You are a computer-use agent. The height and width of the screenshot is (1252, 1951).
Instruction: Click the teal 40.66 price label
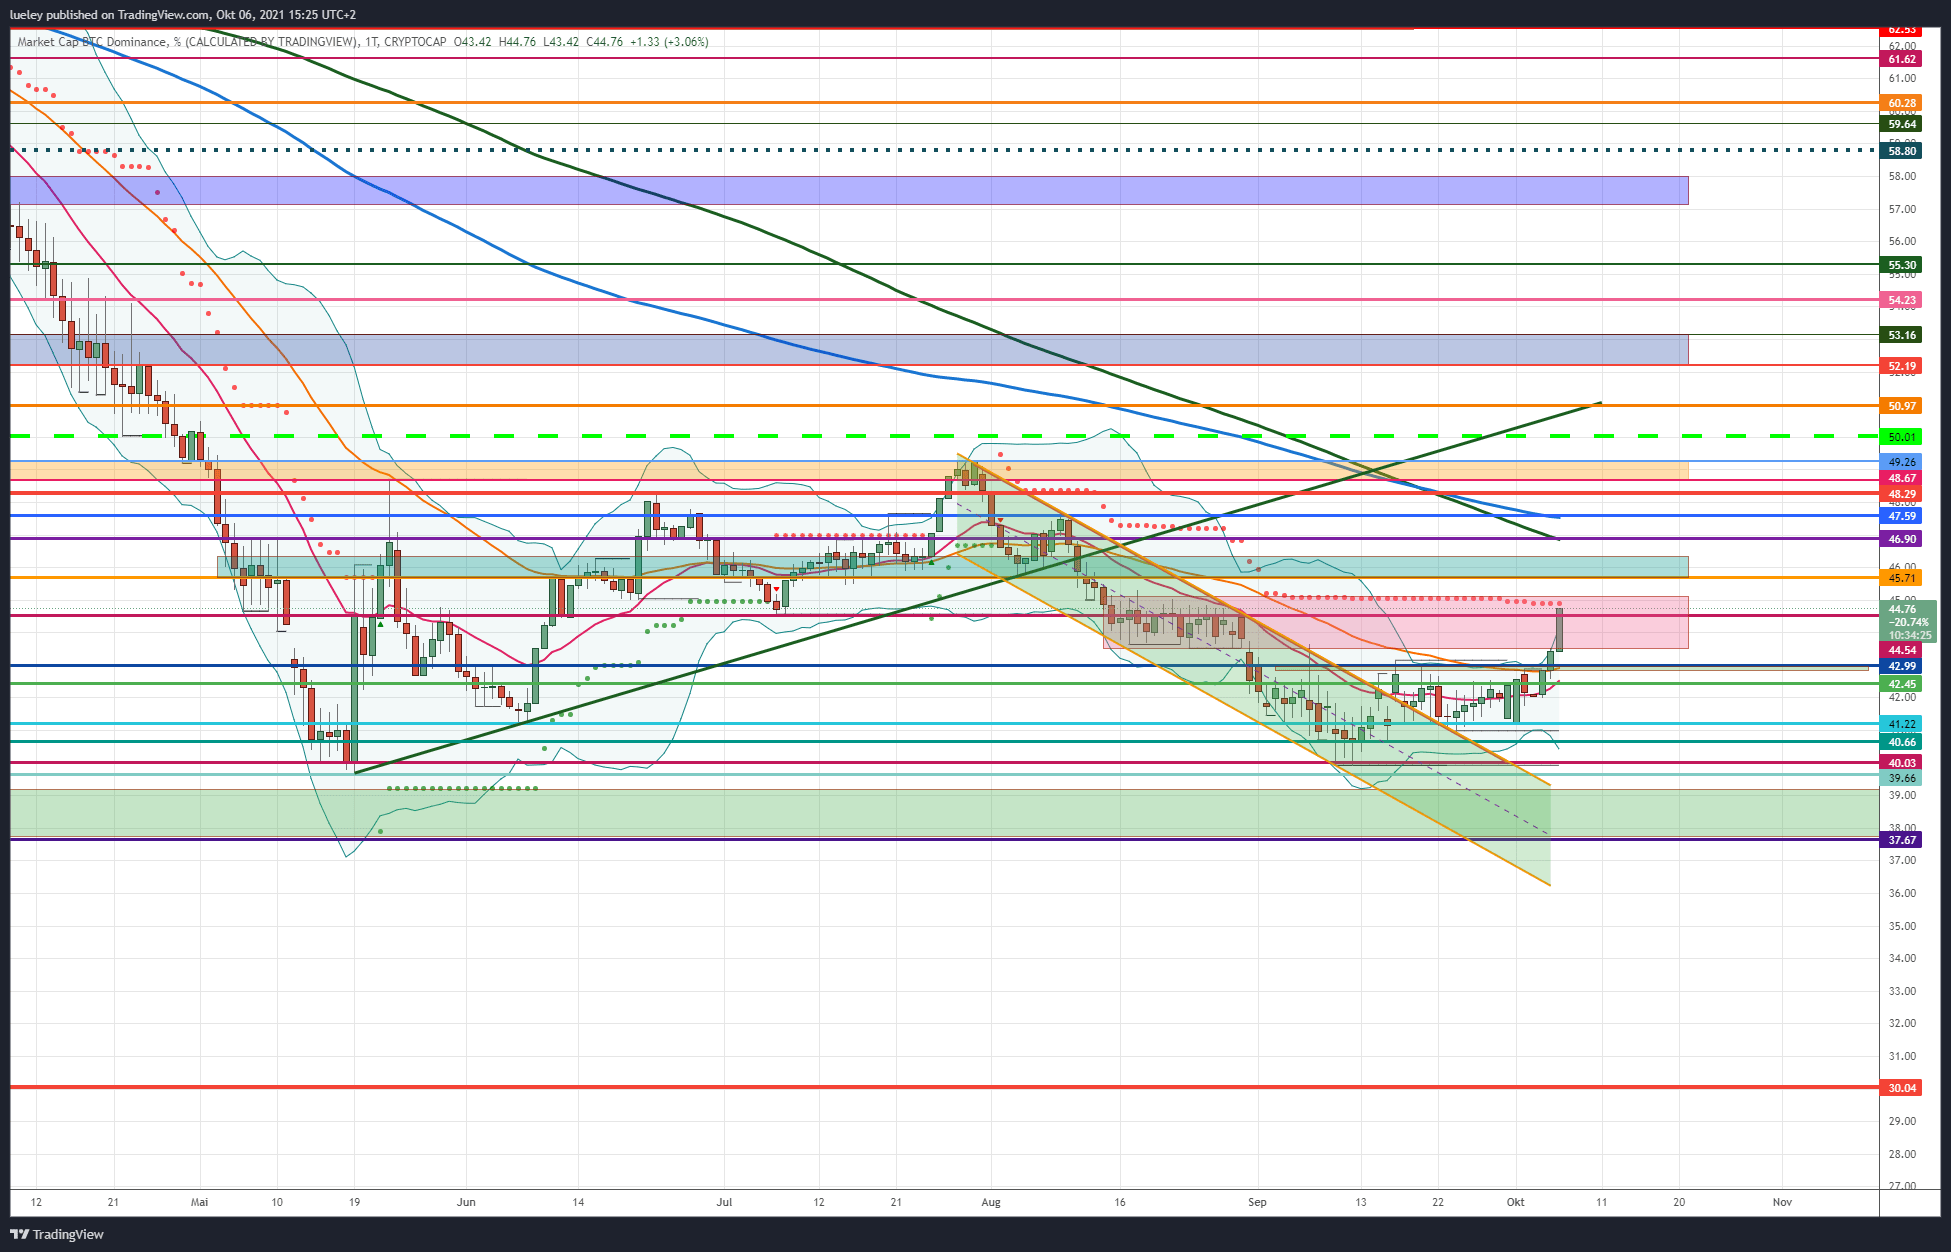[1901, 742]
